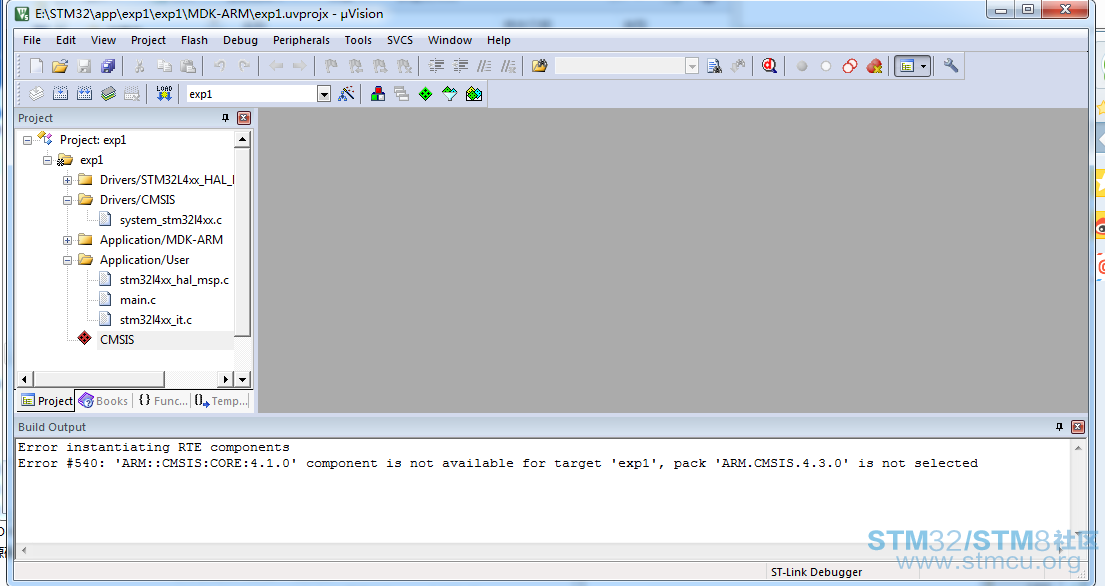Open the Tools menu
The width and height of the screenshot is (1105, 586).
click(x=358, y=40)
